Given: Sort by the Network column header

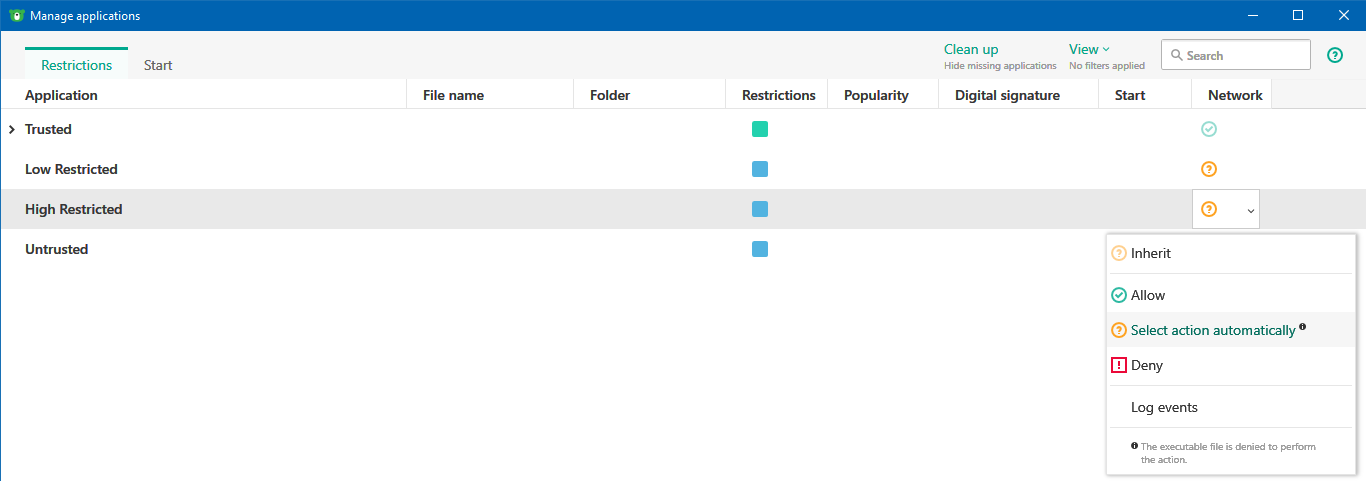Looking at the screenshot, I should coord(1231,95).
